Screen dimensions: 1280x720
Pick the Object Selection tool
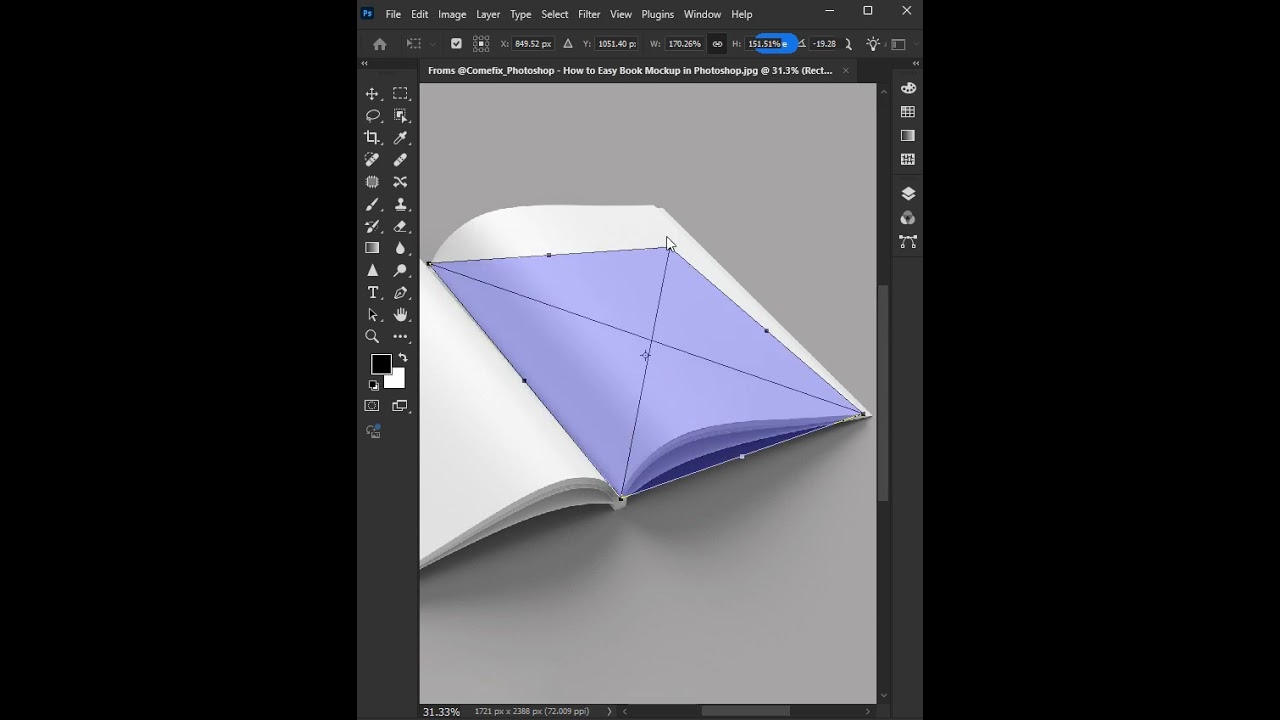[401, 116]
